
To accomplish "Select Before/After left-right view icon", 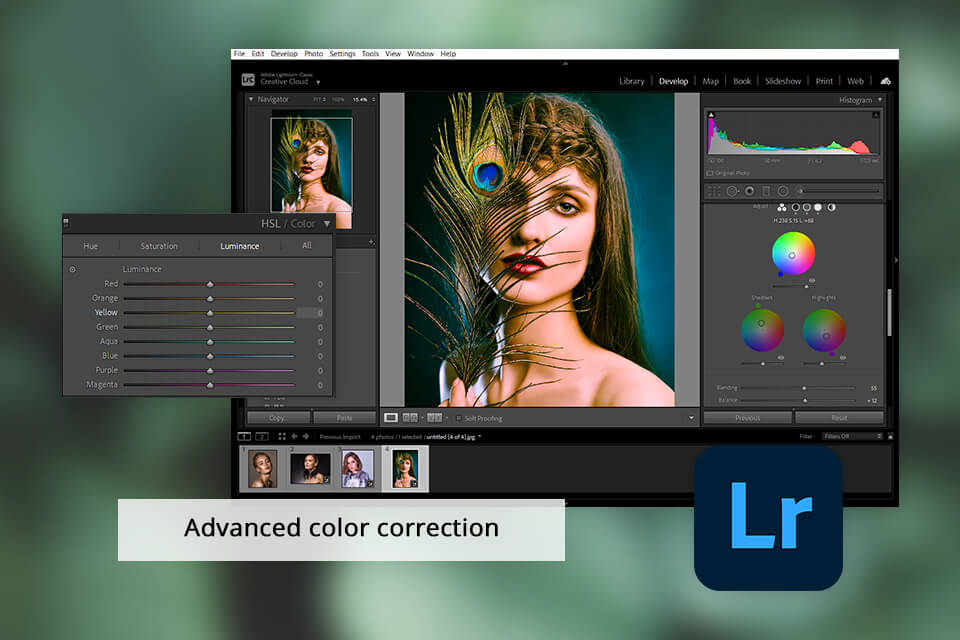I will click(x=410, y=418).
